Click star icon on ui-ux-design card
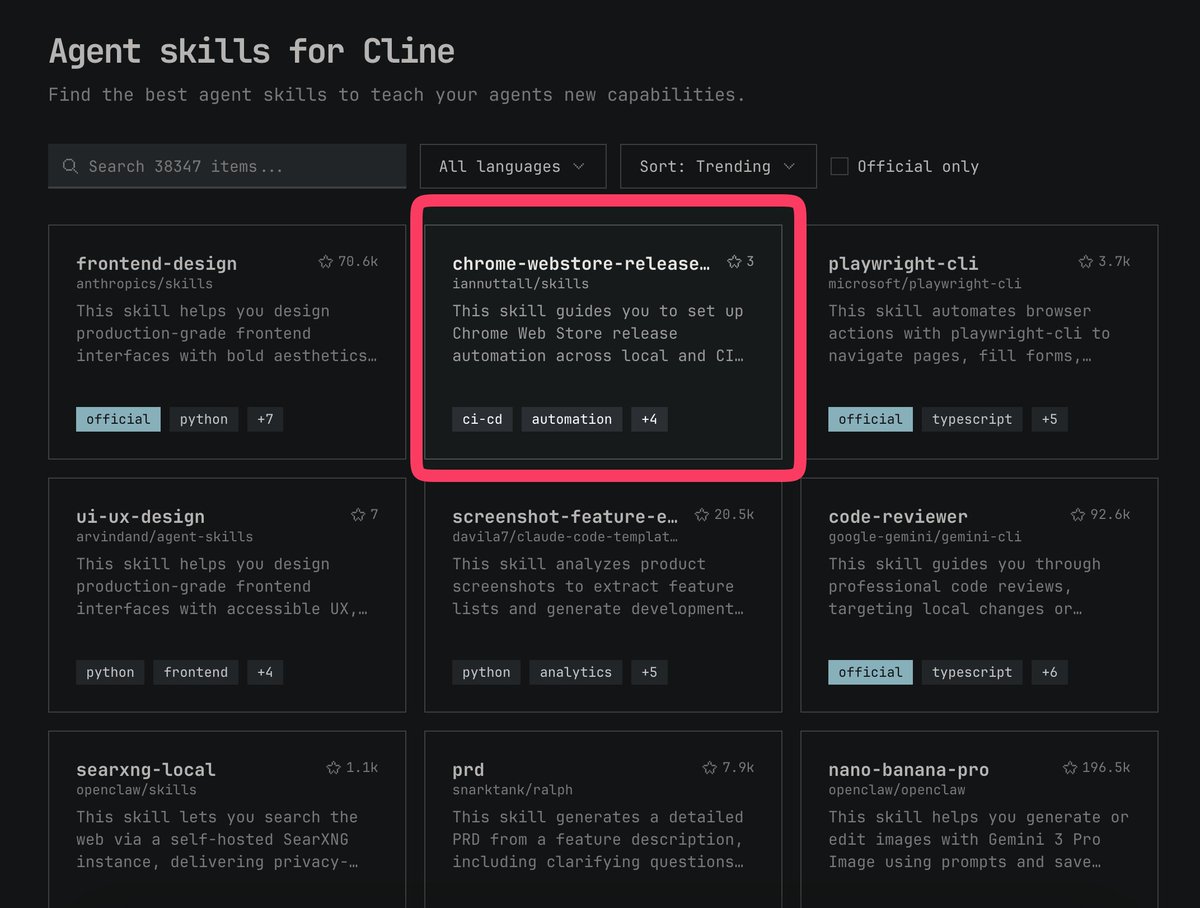Screen dimensions: 1200x908 358,515
